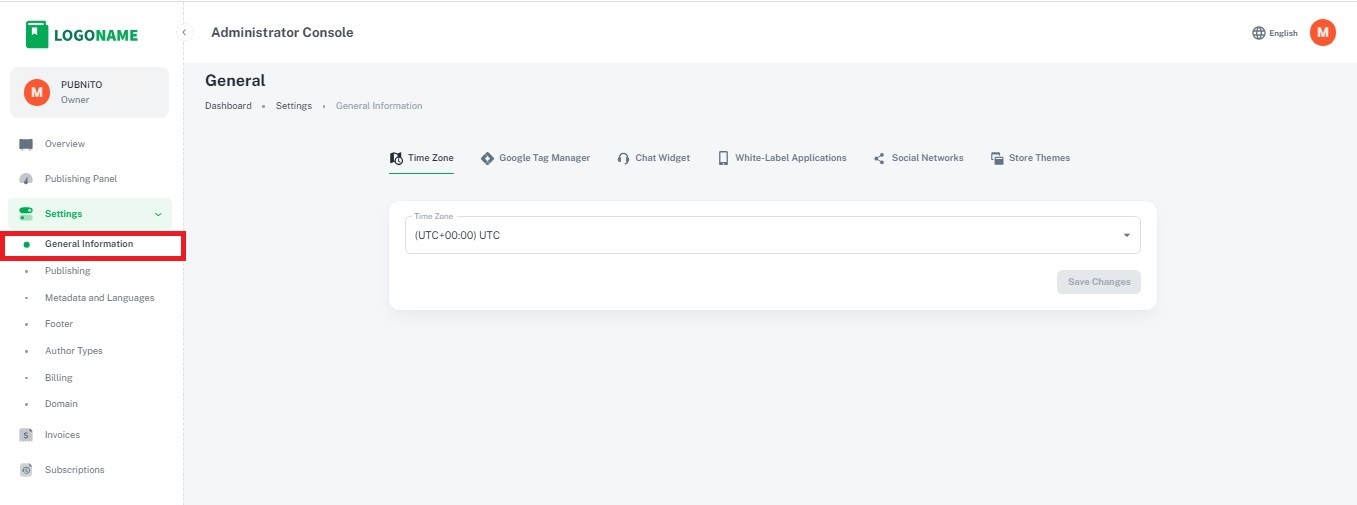Click the Invoices icon in sidebar
This screenshot has width=1357, height=505.
coord(26,435)
